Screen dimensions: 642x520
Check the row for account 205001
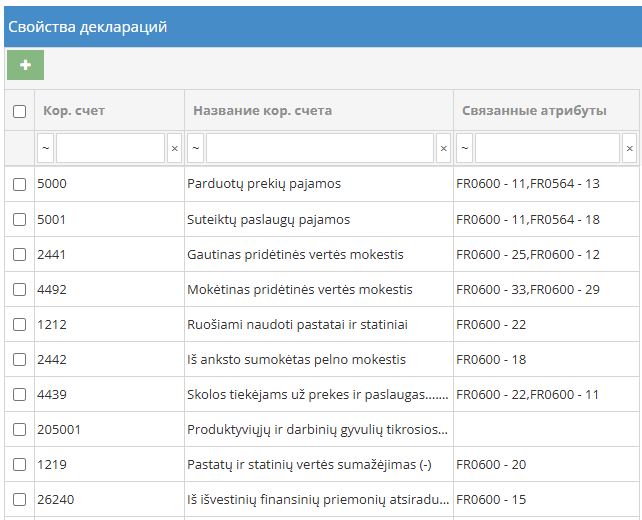19,430
